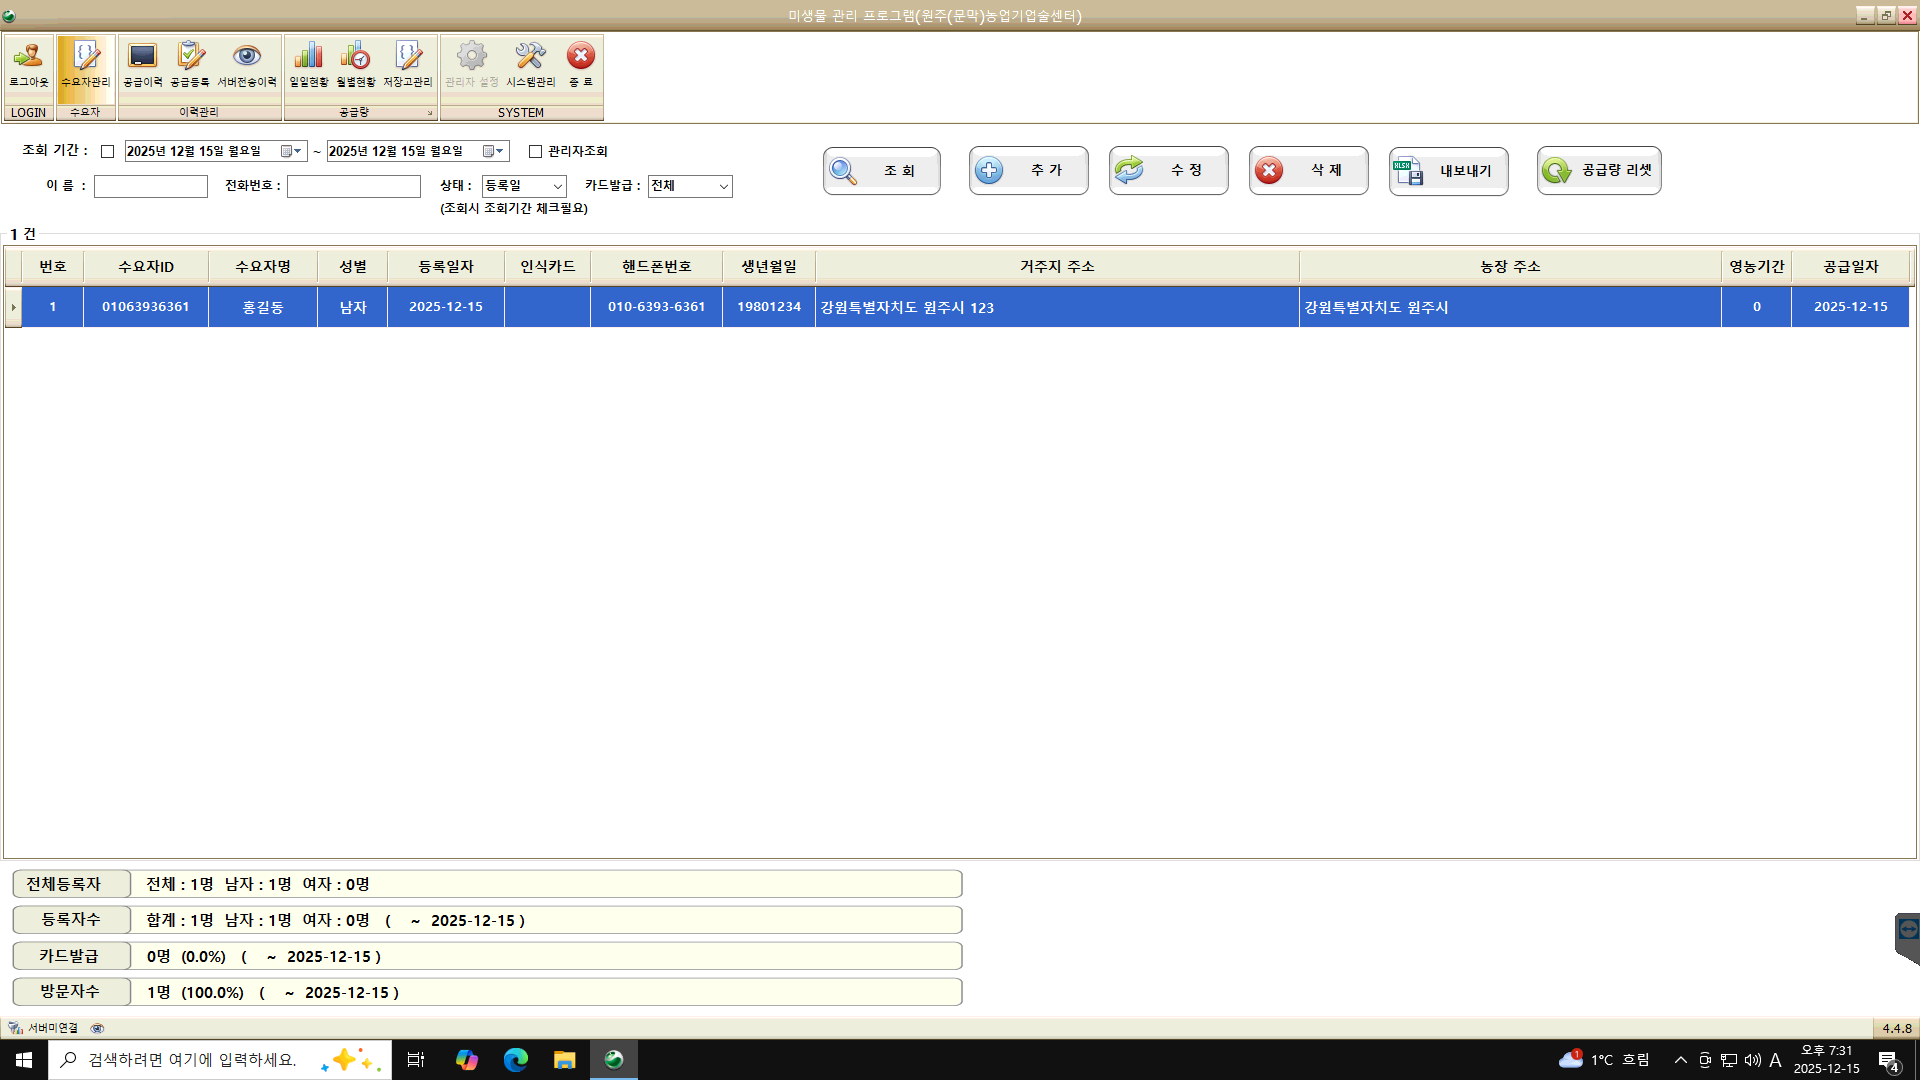Open 시스템관리 system tools icon
The width and height of the screenshot is (1920, 1080).
click(x=530, y=64)
